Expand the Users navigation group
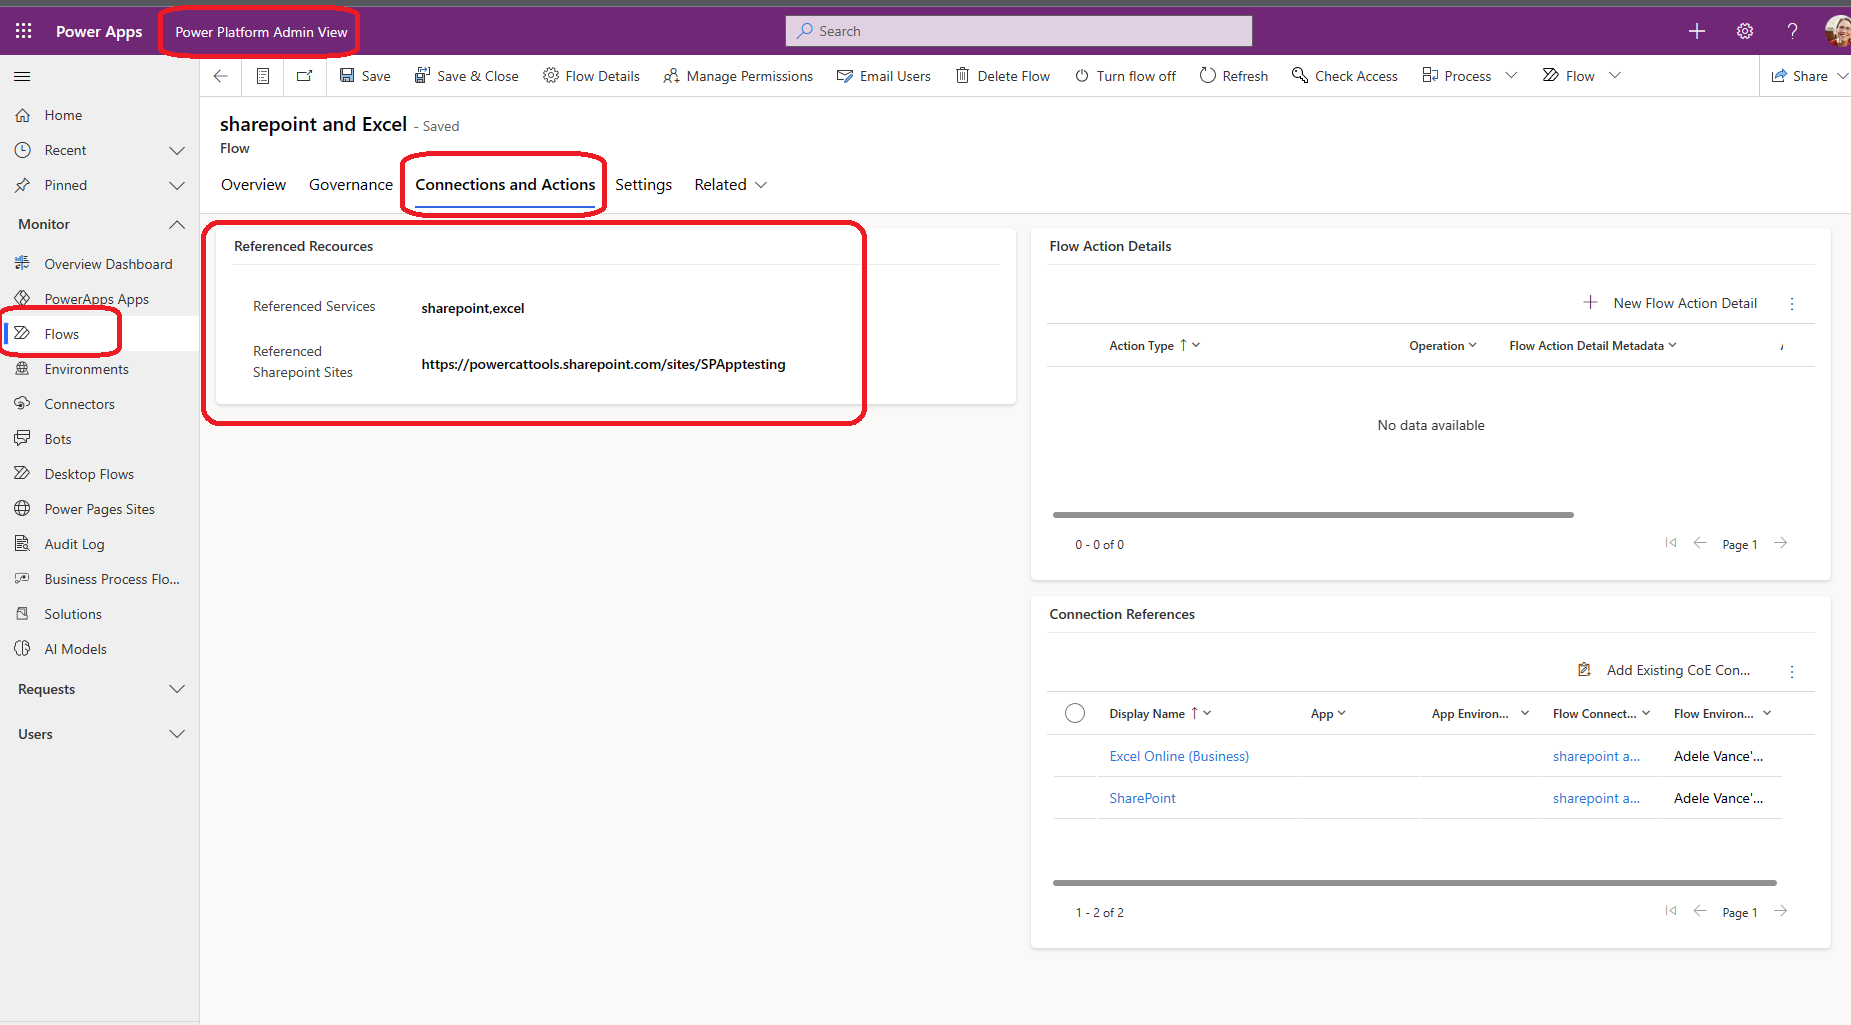Viewport: 1851px width, 1025px height. 177,733
